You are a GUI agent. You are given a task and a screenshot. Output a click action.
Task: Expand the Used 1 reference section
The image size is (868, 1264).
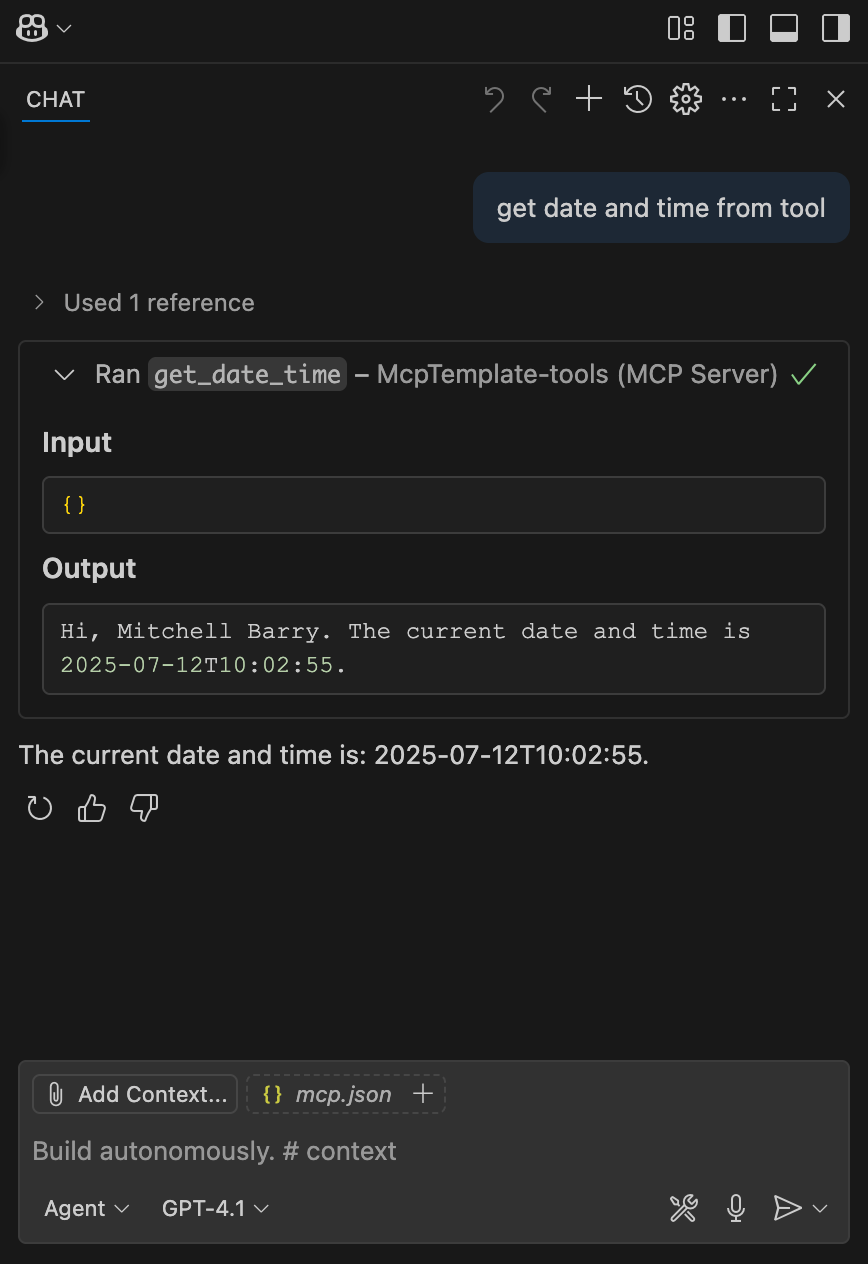(144, 303)
